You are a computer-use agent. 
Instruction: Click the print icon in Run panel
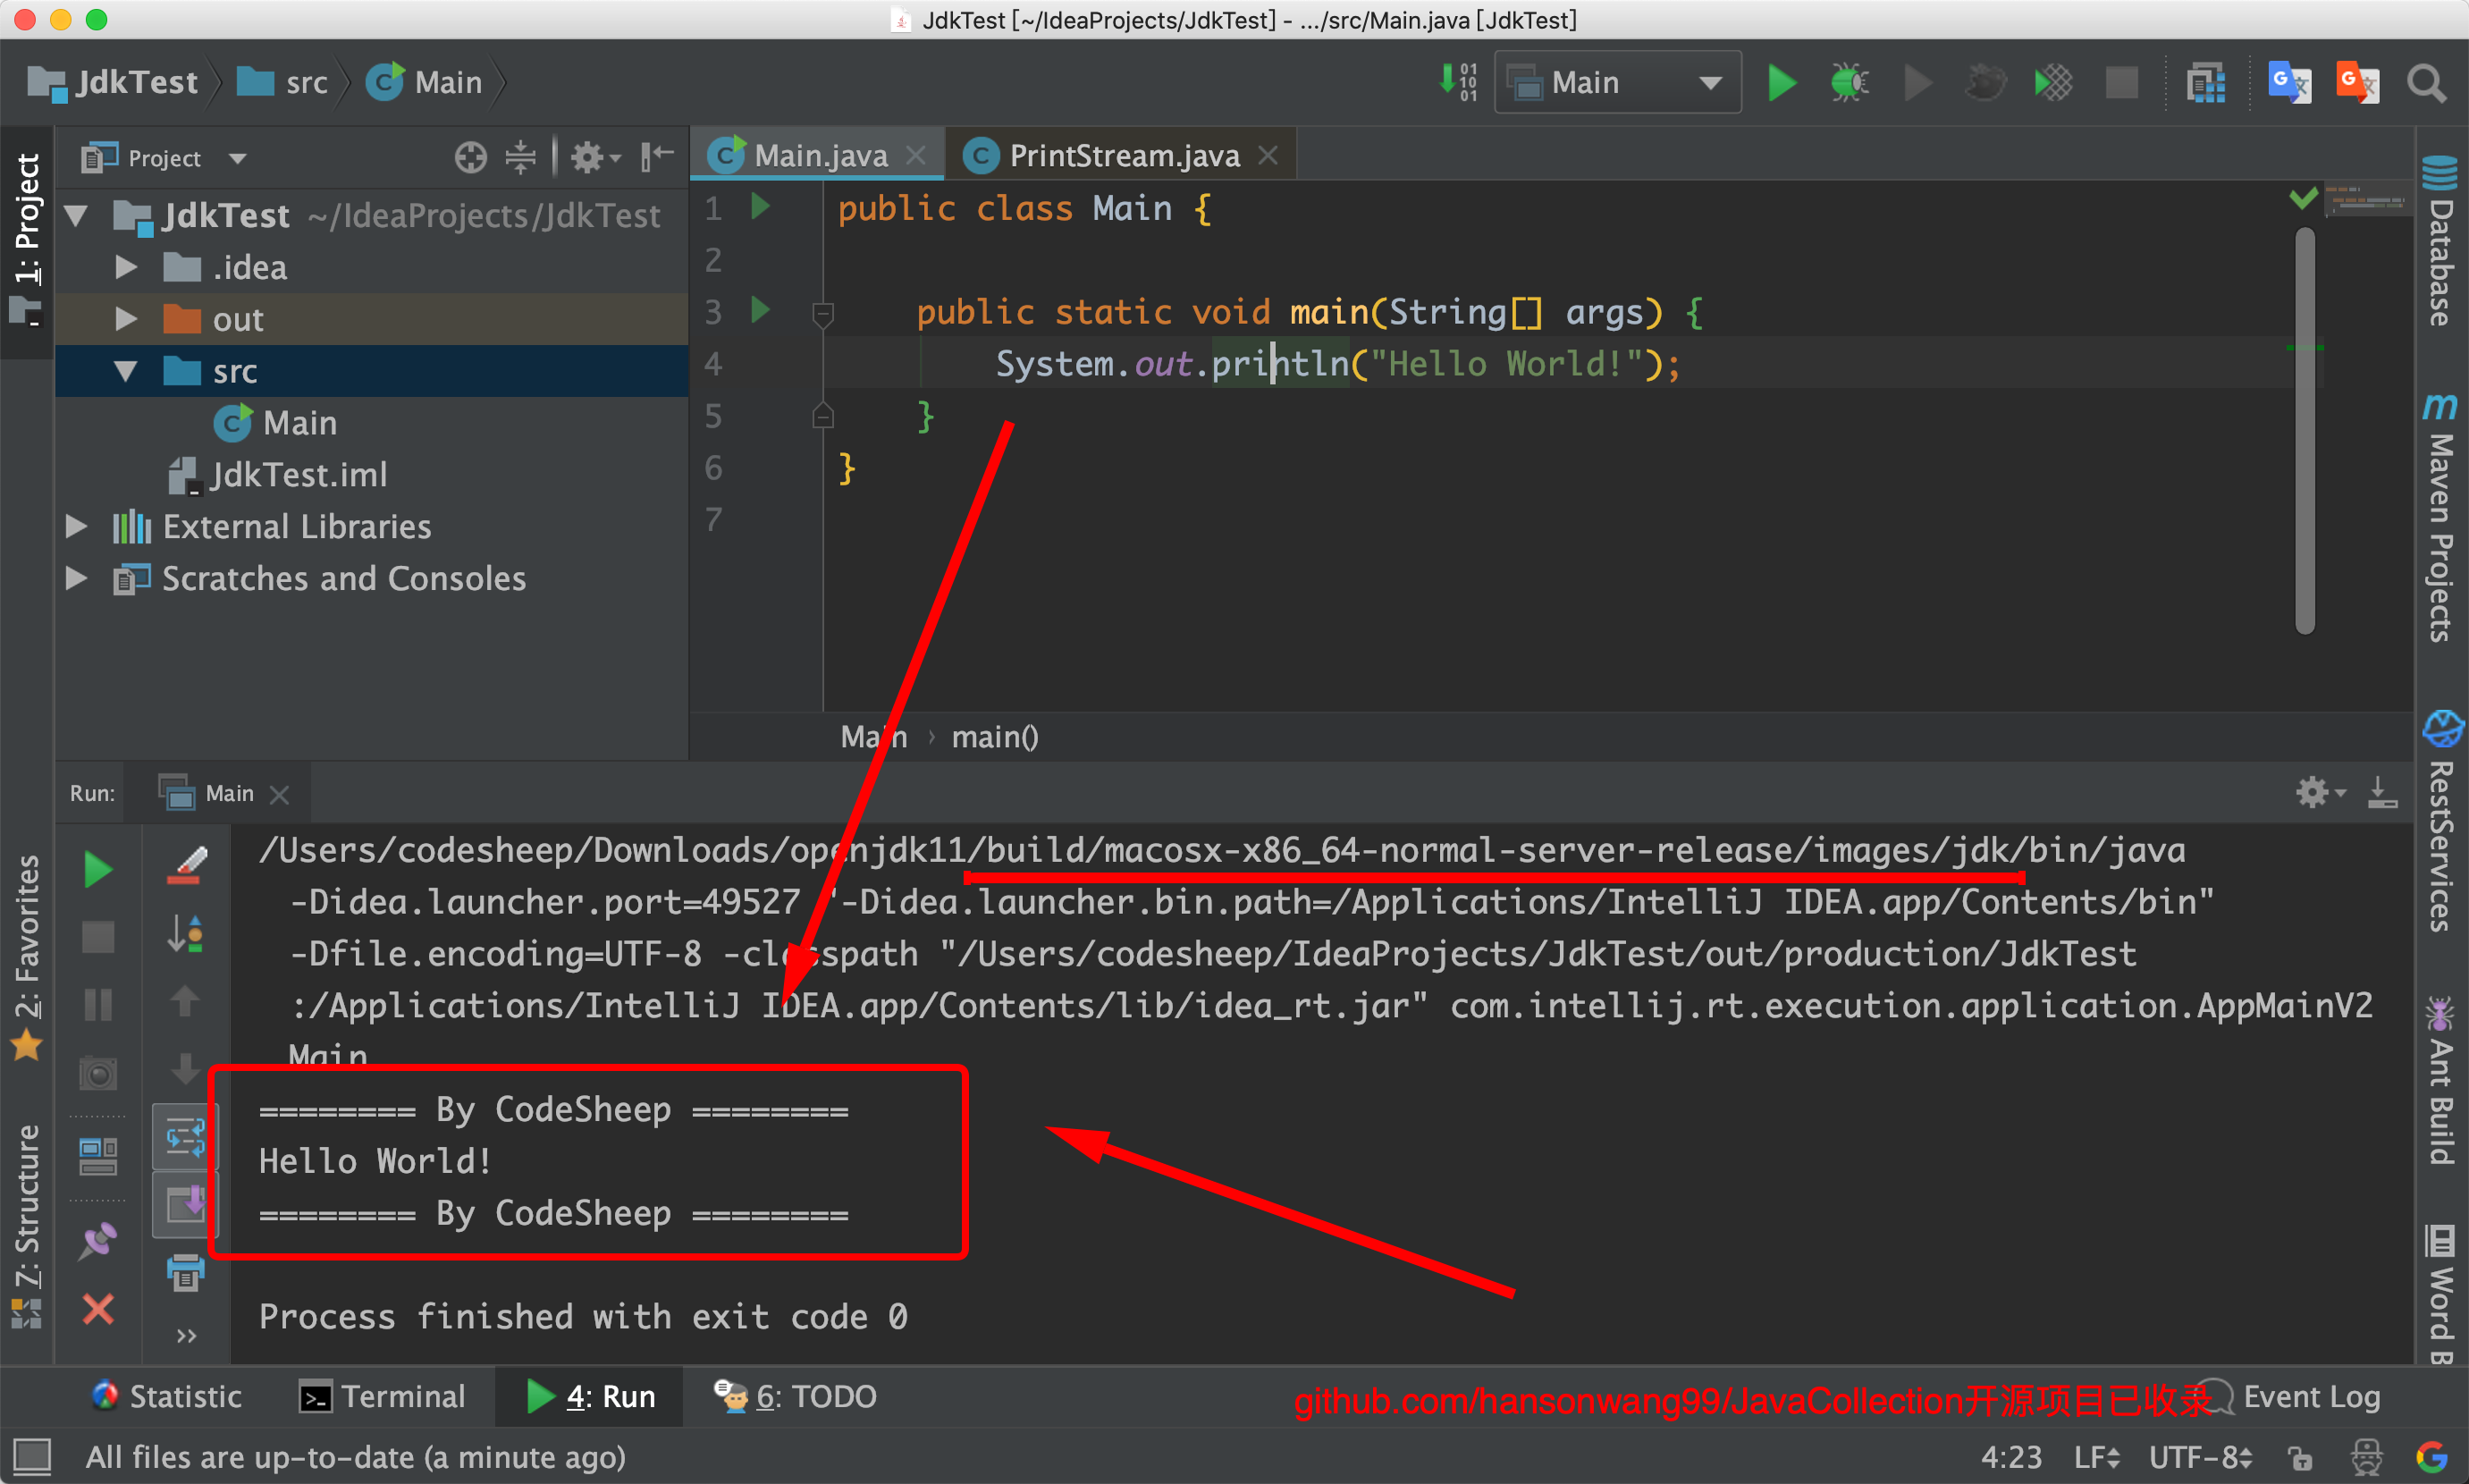tap(185, 1273)
